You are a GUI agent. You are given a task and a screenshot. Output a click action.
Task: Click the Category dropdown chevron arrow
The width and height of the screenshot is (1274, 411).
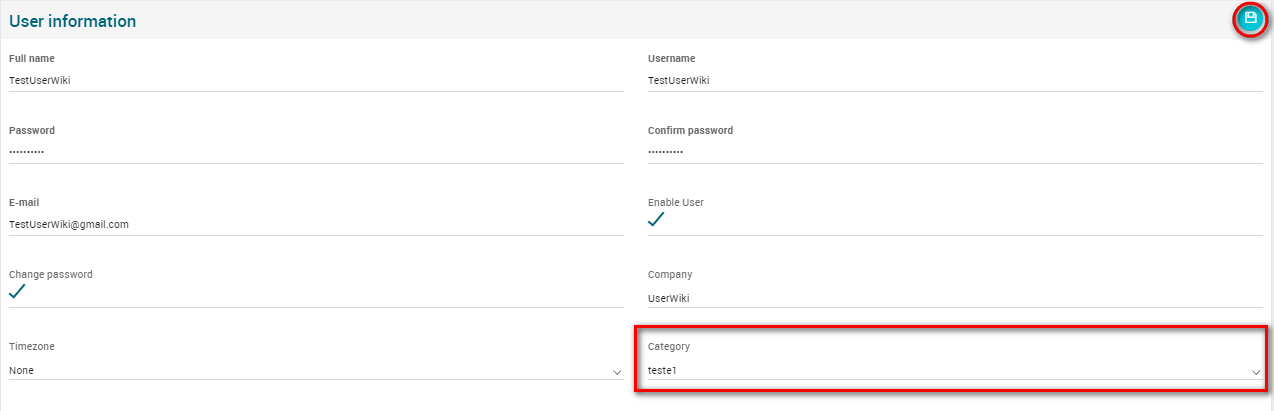(1255, 372)
